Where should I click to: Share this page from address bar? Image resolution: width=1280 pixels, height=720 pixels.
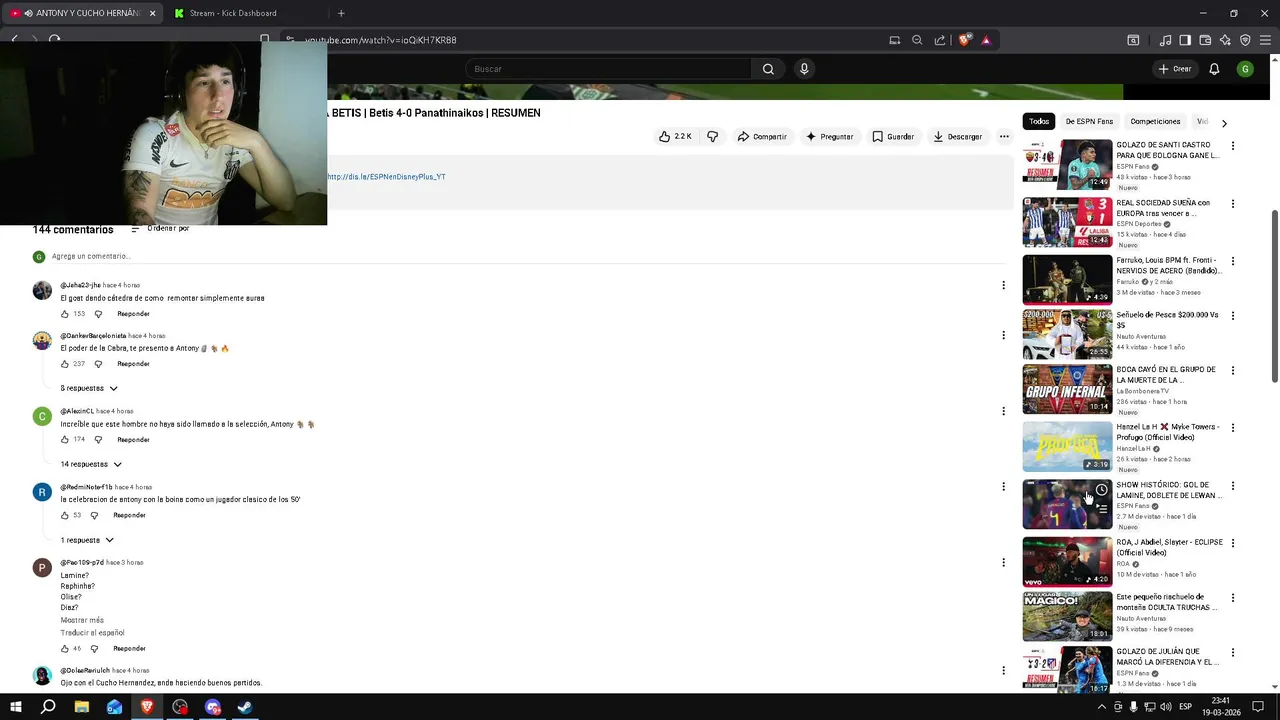tap(940, 40)
